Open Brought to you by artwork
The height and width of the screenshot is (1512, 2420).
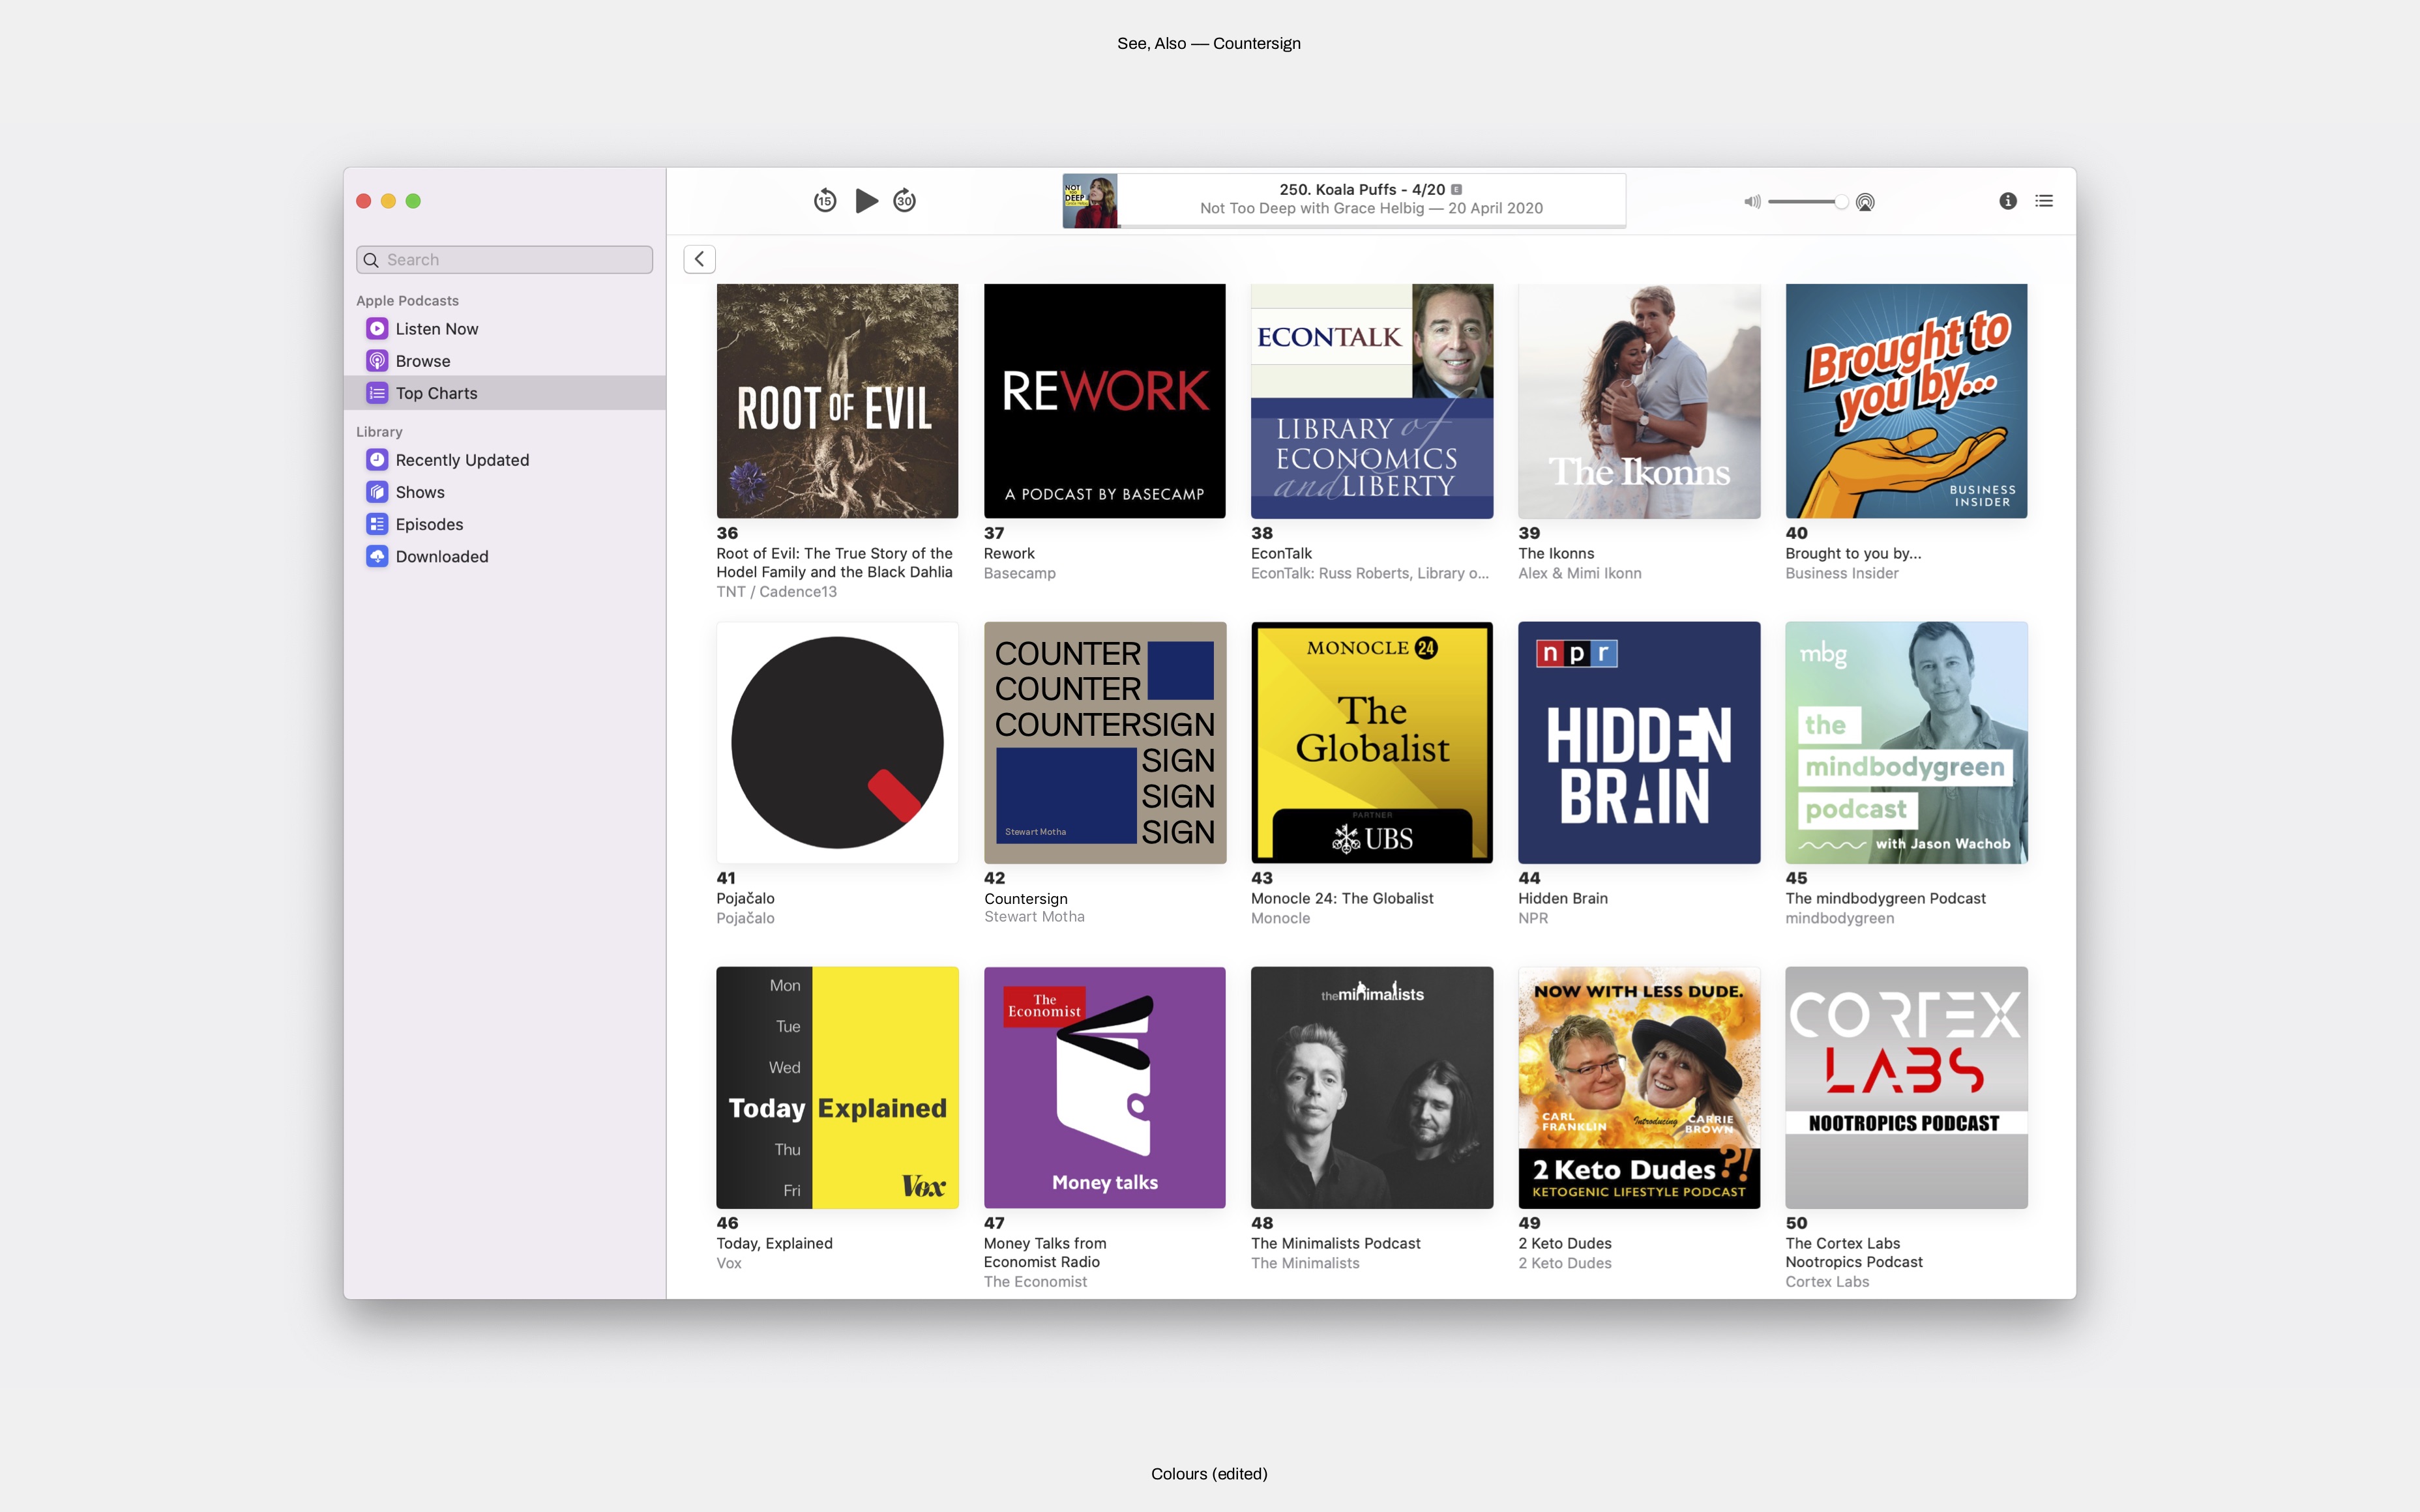click(1906, 401)
